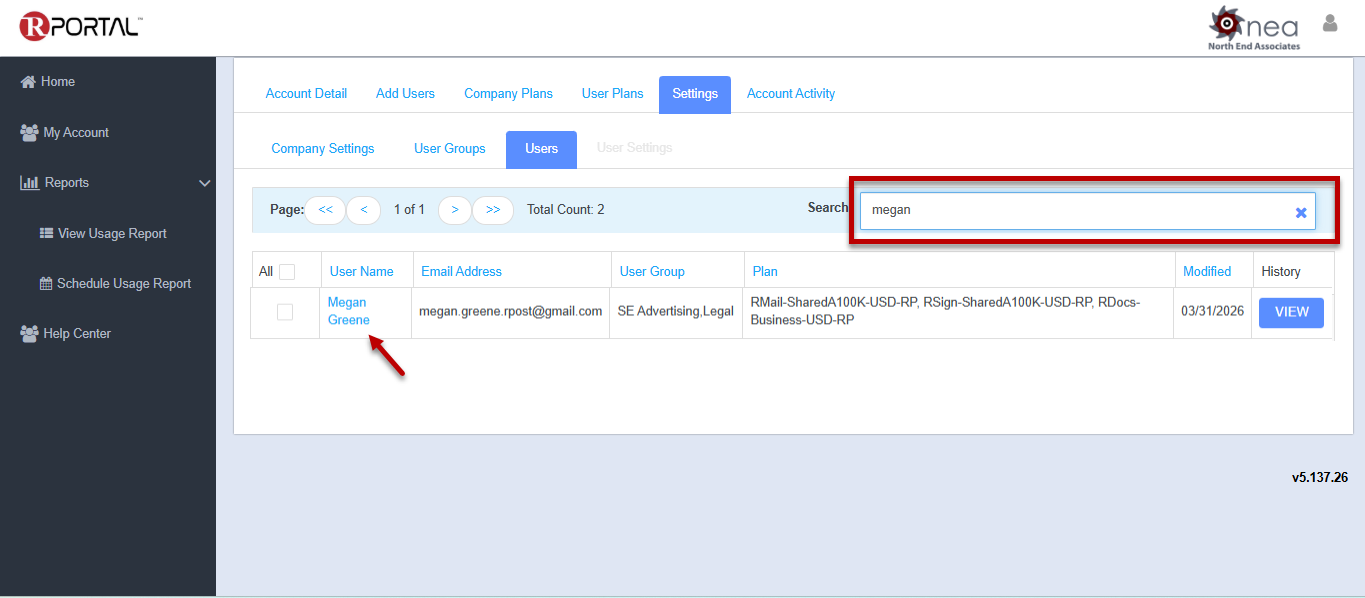
Task: Sort by User Group column
Action: click(x=652, y=272)
